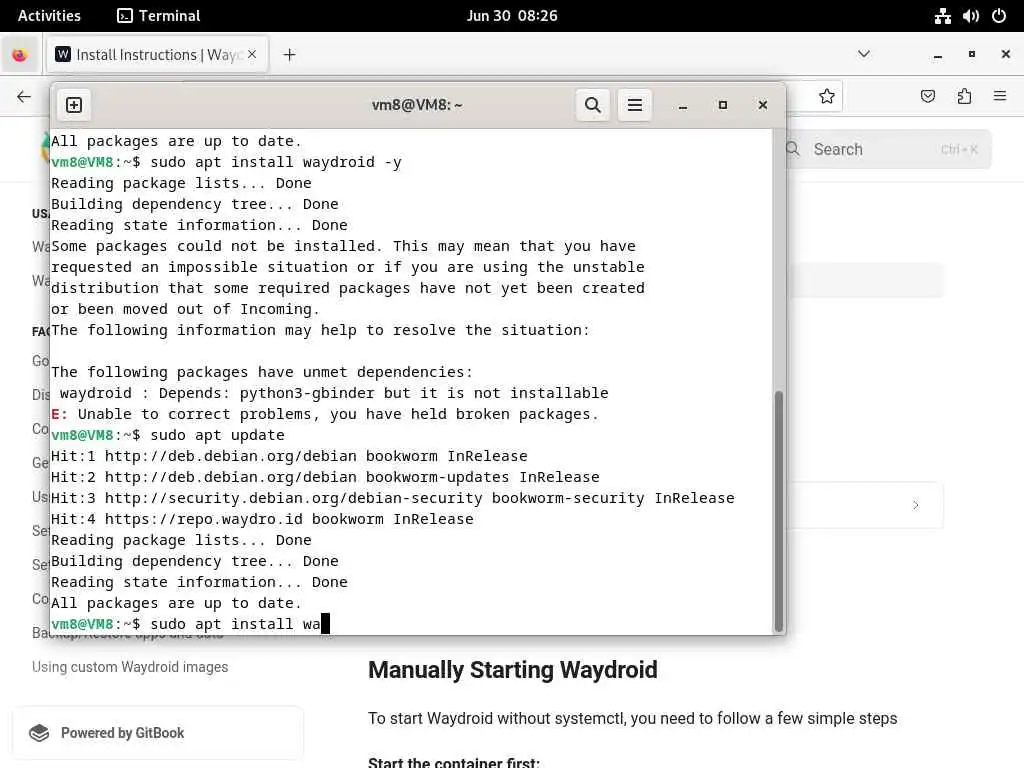
Task: Open a new terminal tab icon
Action: [x=74, y=105]
